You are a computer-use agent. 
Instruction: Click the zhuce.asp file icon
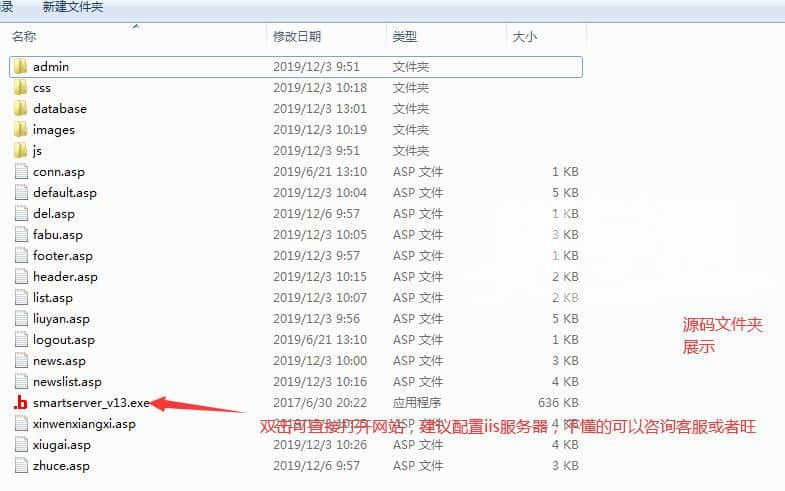21,466
